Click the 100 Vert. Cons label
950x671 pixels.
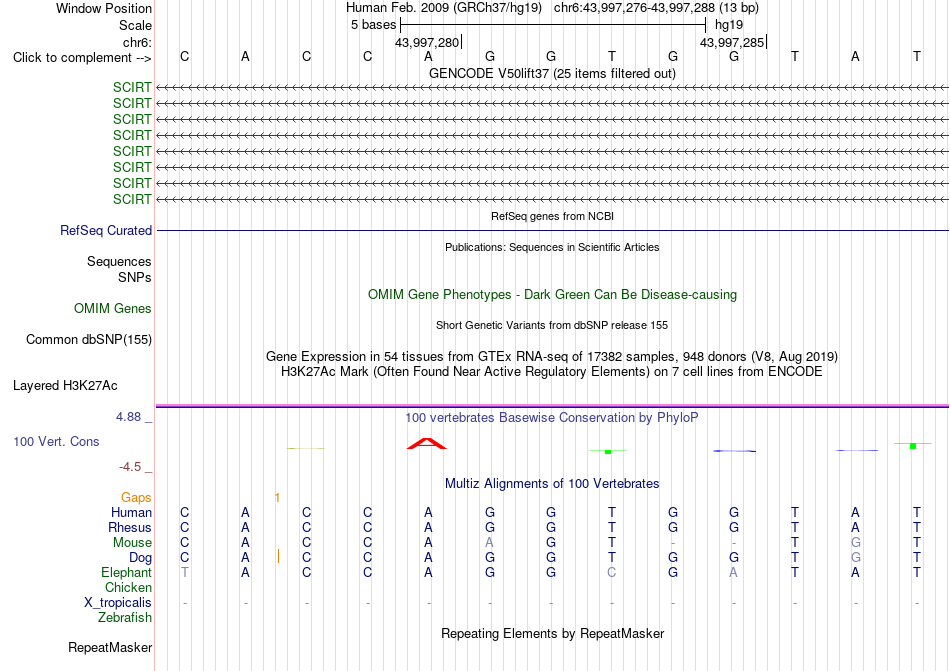tap(56, 441)
